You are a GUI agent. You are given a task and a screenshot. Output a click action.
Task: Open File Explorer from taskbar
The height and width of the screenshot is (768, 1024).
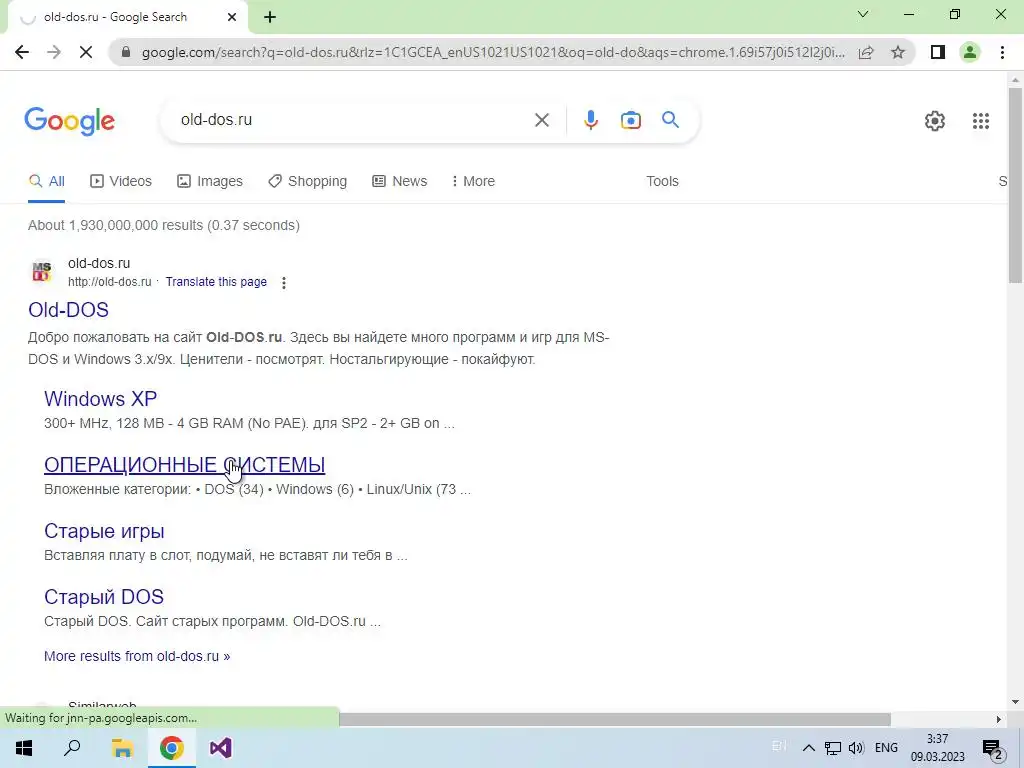(x=122, y=748)
